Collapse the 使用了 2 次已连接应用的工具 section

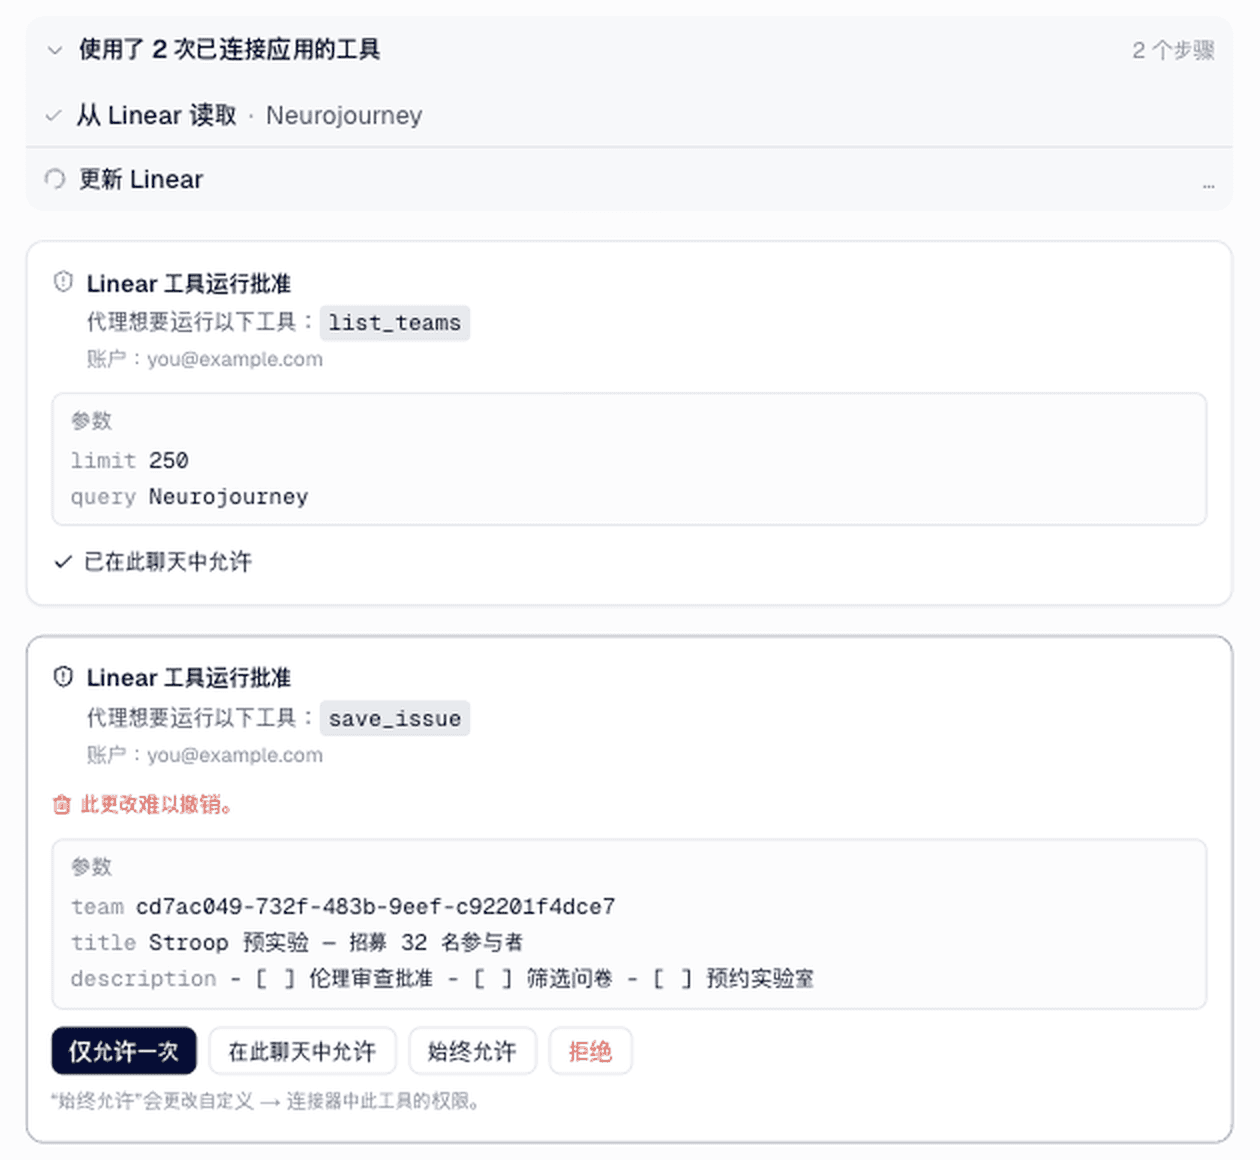pos(55,50)
